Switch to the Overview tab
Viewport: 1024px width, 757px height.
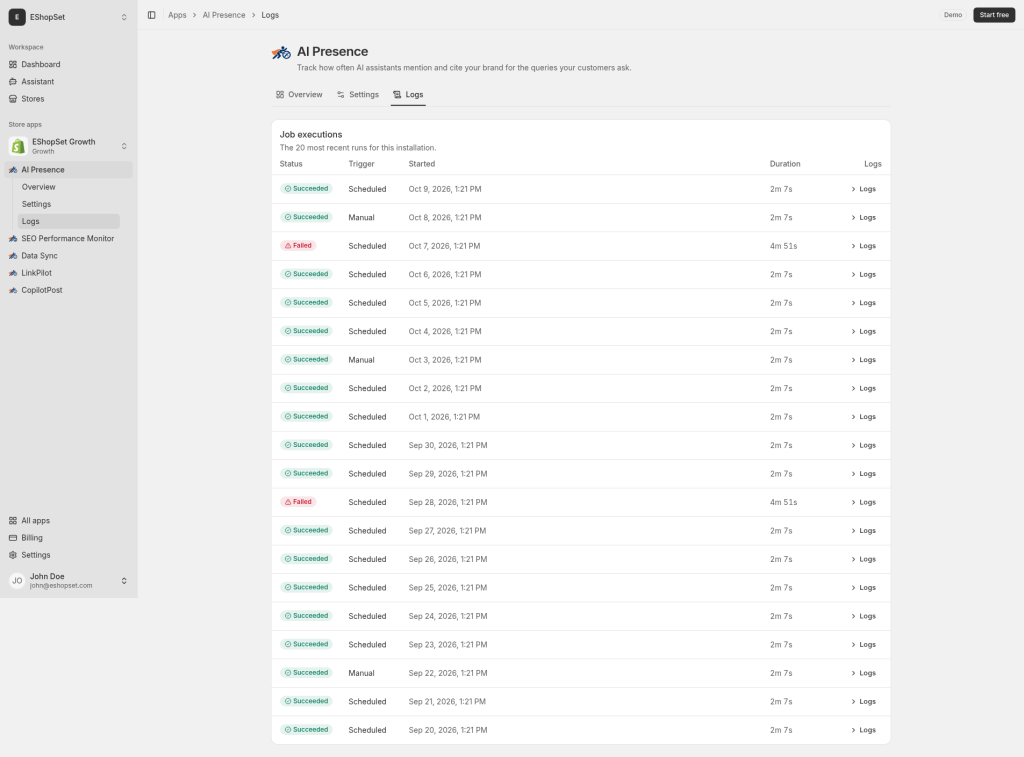point(299,95)
